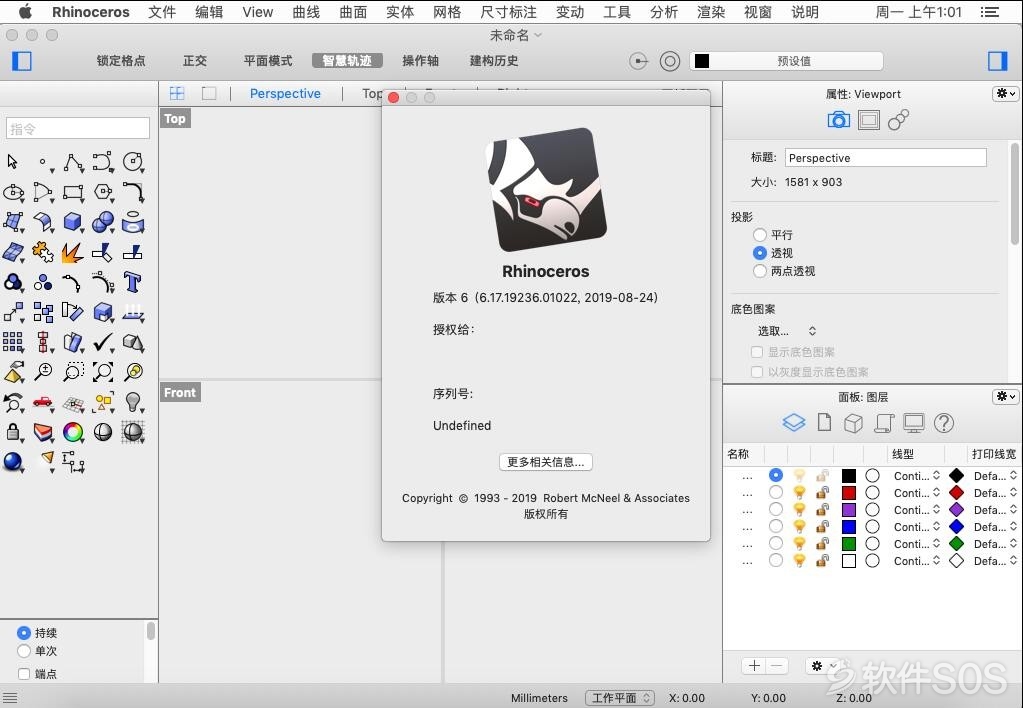
Task: Select the 持续 osnap radio button
Action: [x=24, y=633]
